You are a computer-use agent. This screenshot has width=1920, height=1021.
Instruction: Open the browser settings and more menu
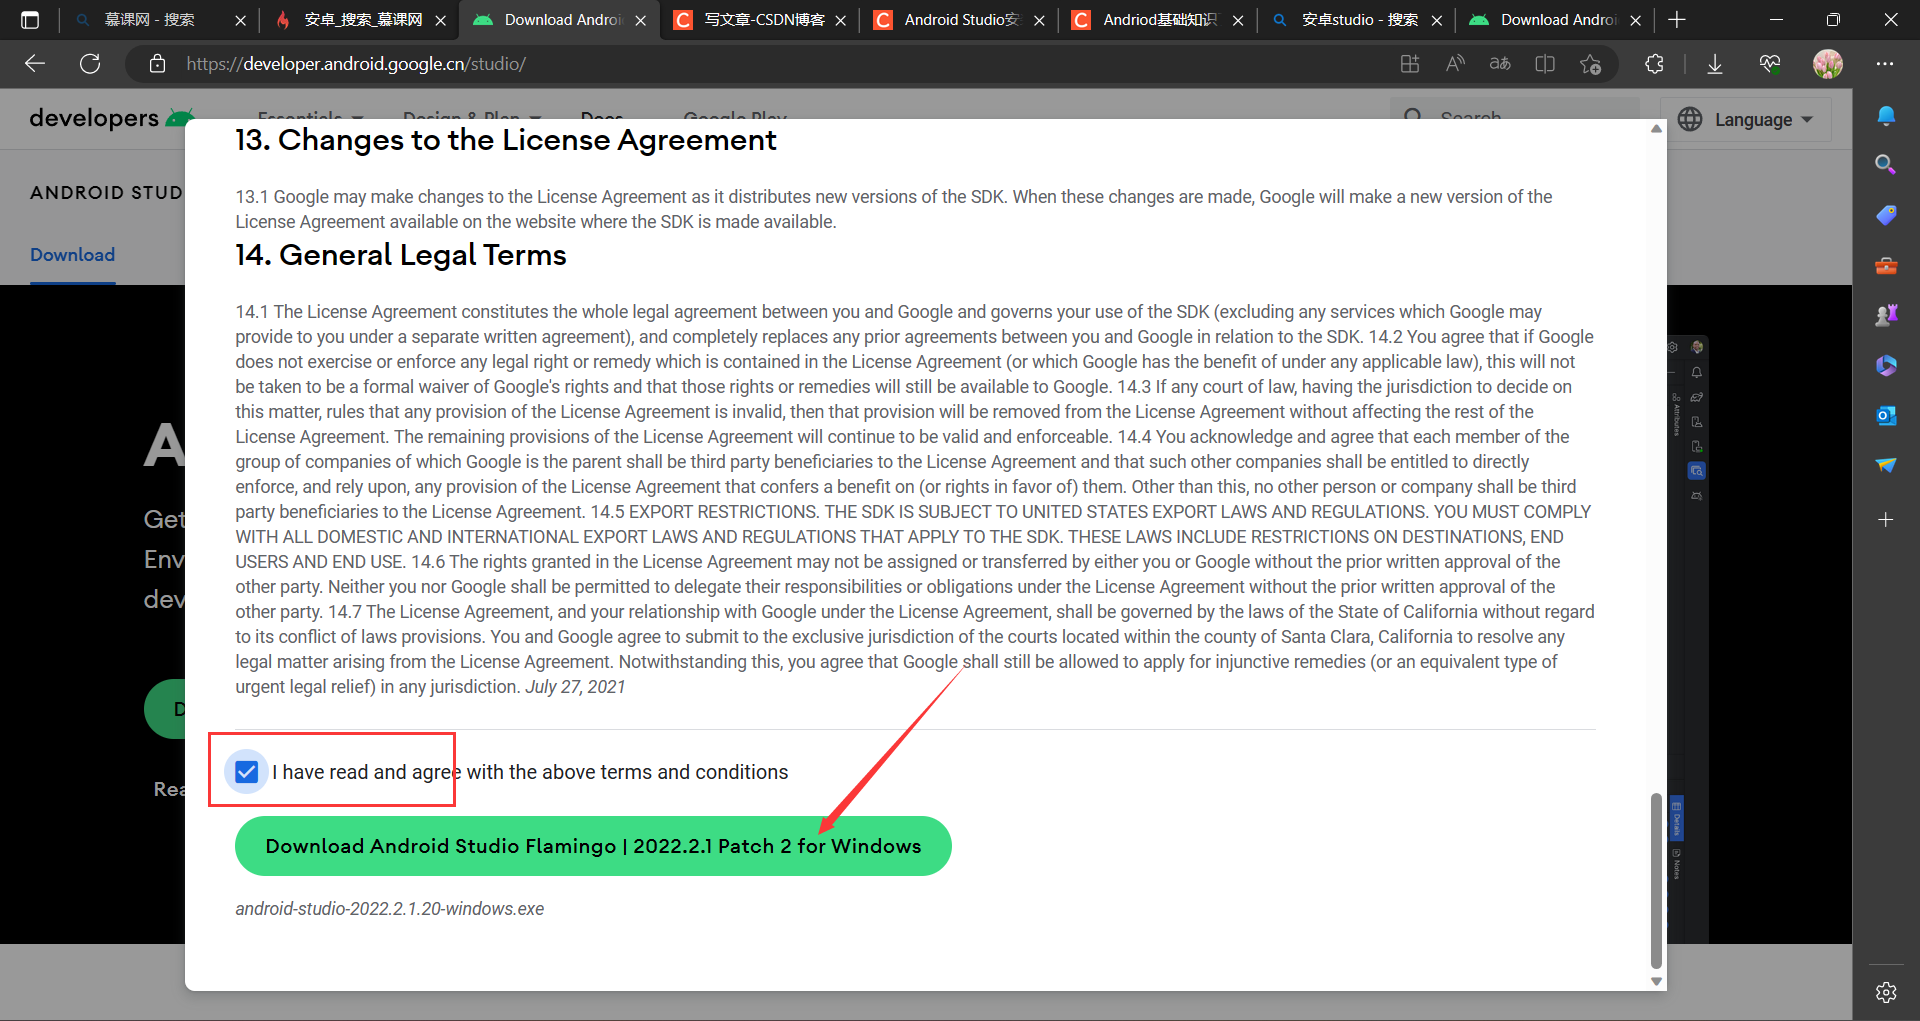[1885, 64]
